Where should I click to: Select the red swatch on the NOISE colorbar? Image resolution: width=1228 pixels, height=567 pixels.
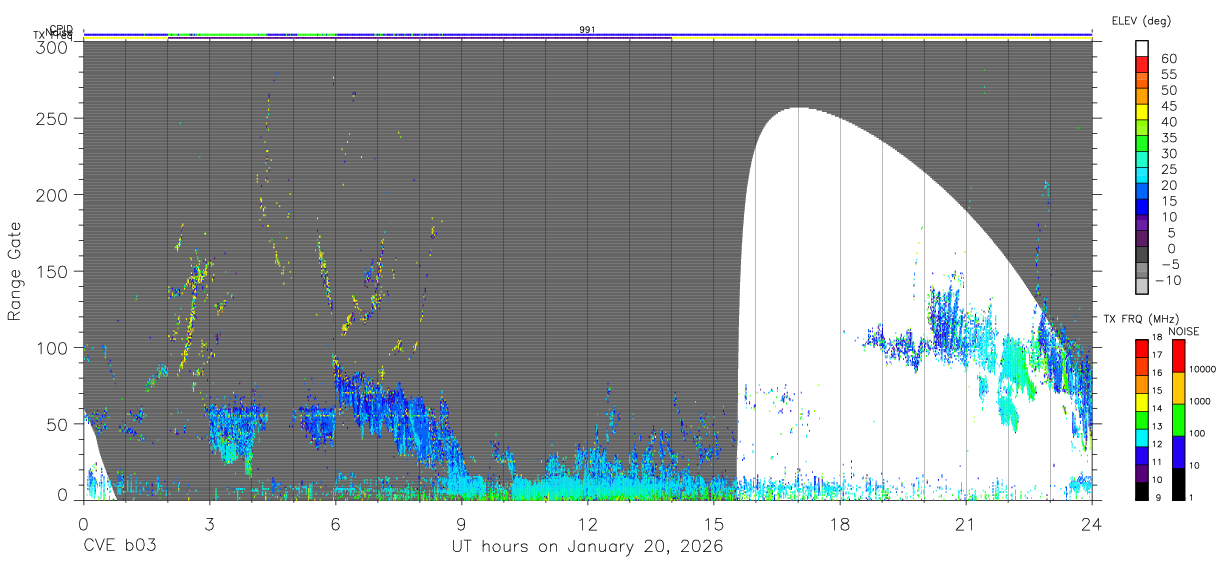[x=1179, y=356]
